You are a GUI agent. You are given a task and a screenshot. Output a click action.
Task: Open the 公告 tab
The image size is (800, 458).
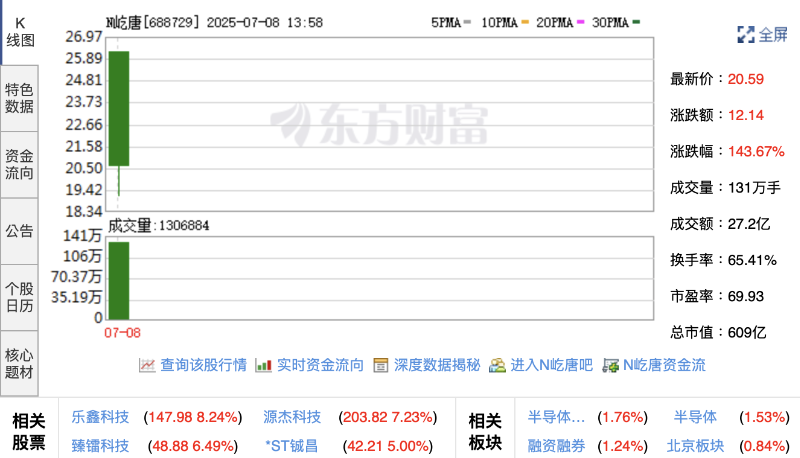[19, 231]
